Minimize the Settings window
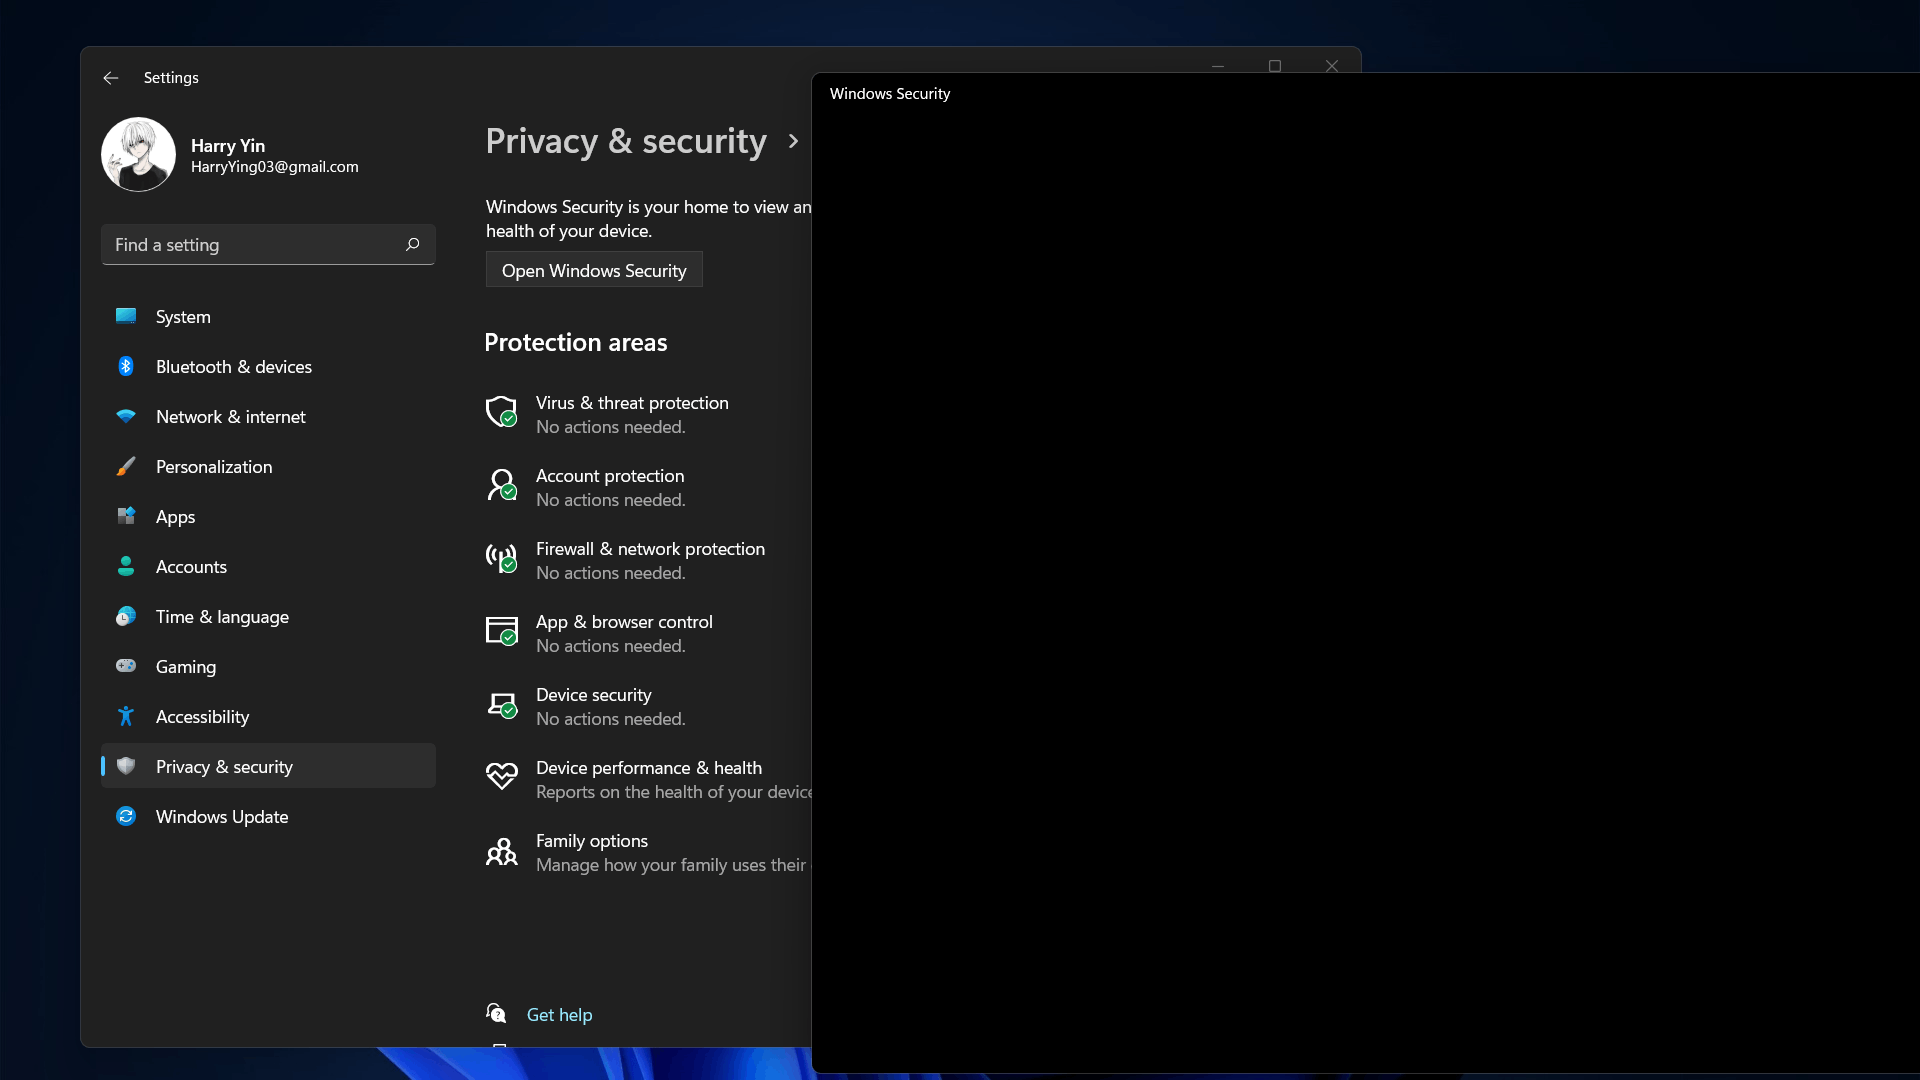Viewport: 1920px width, 1080px height. point(1218,66)
